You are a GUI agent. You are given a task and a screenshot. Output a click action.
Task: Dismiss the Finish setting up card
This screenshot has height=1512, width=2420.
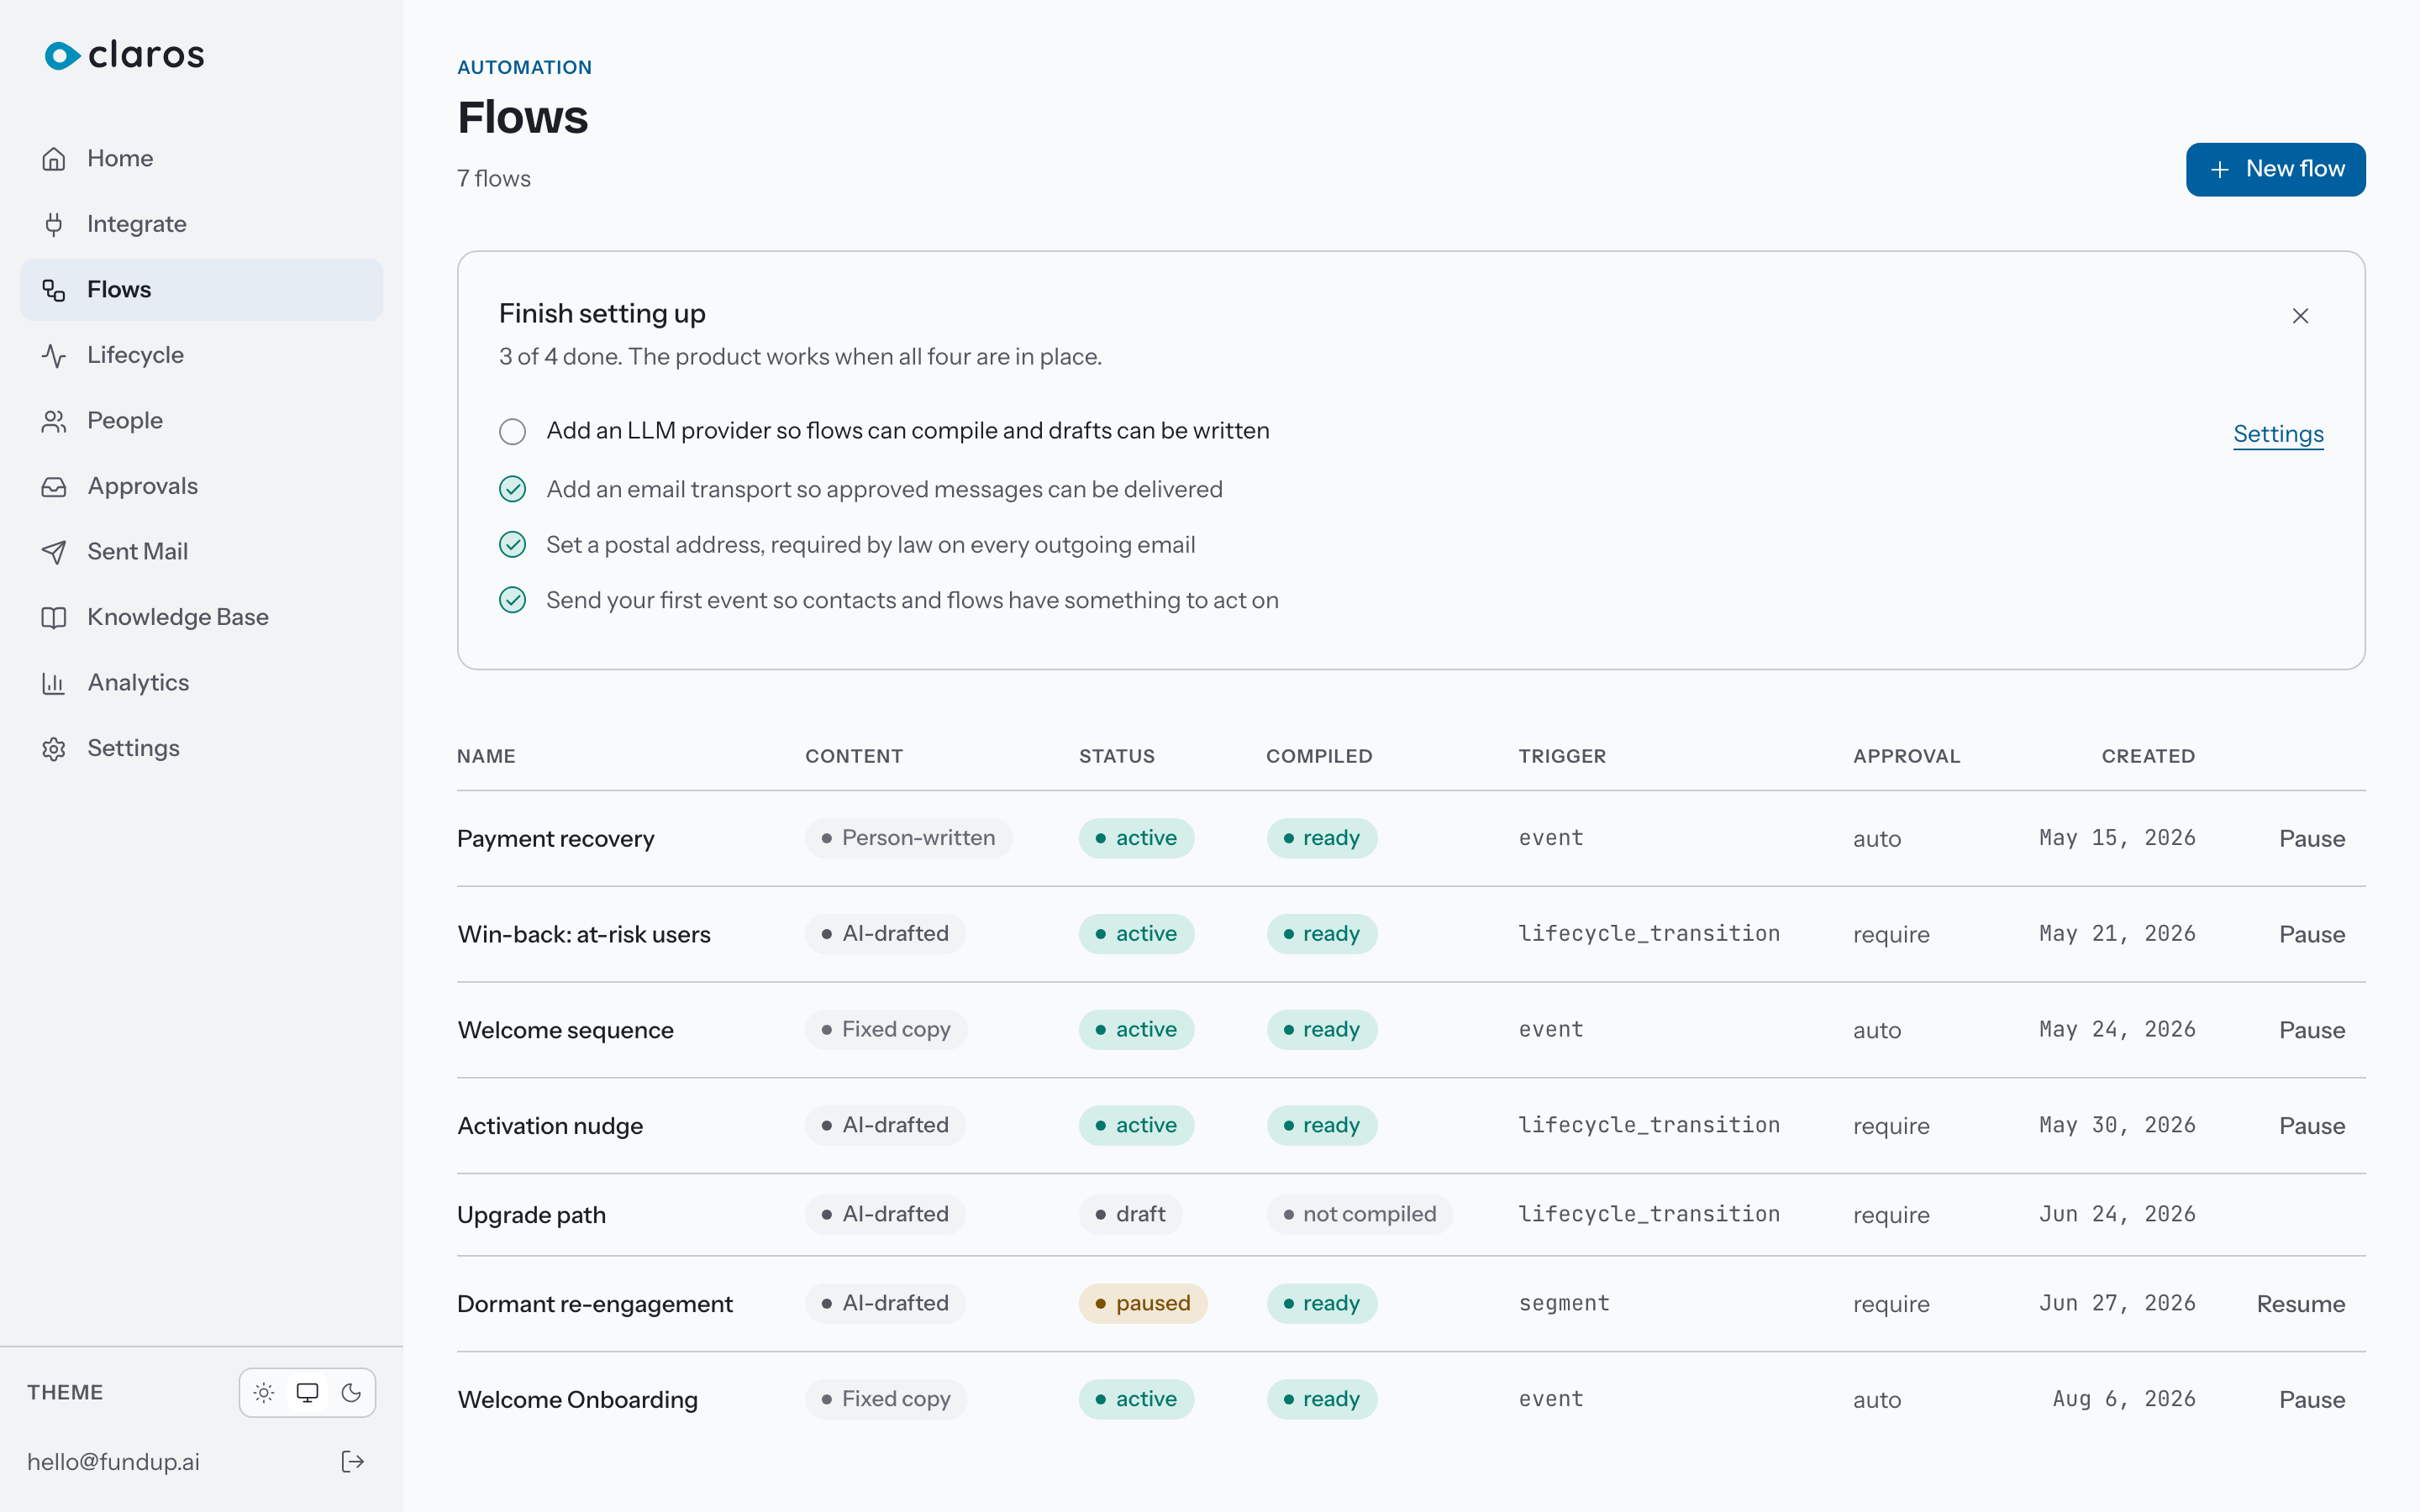pos(2300,316)
